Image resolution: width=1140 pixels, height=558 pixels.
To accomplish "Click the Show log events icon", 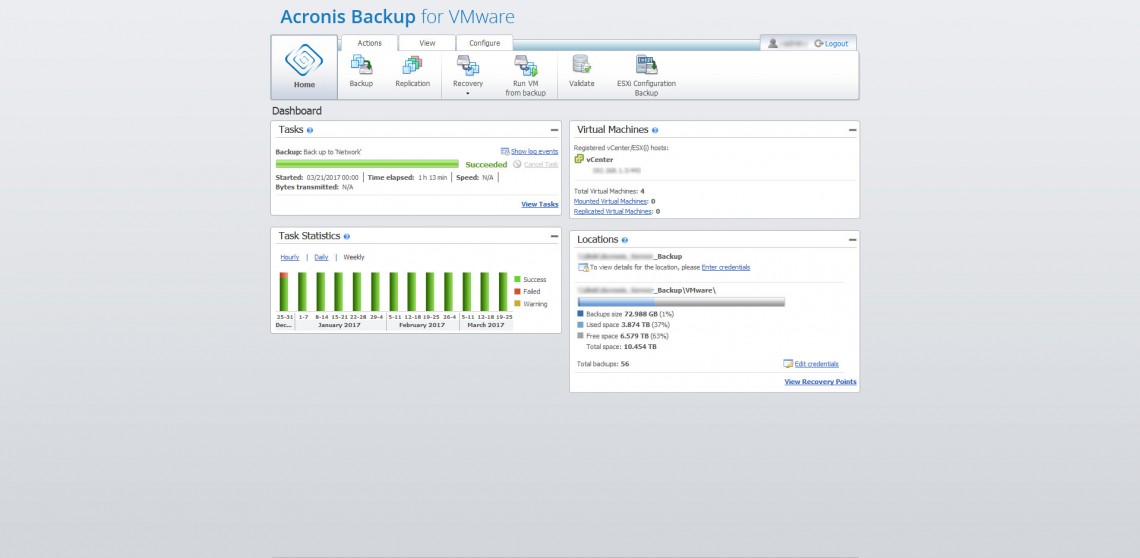I will tap(505, 151).
